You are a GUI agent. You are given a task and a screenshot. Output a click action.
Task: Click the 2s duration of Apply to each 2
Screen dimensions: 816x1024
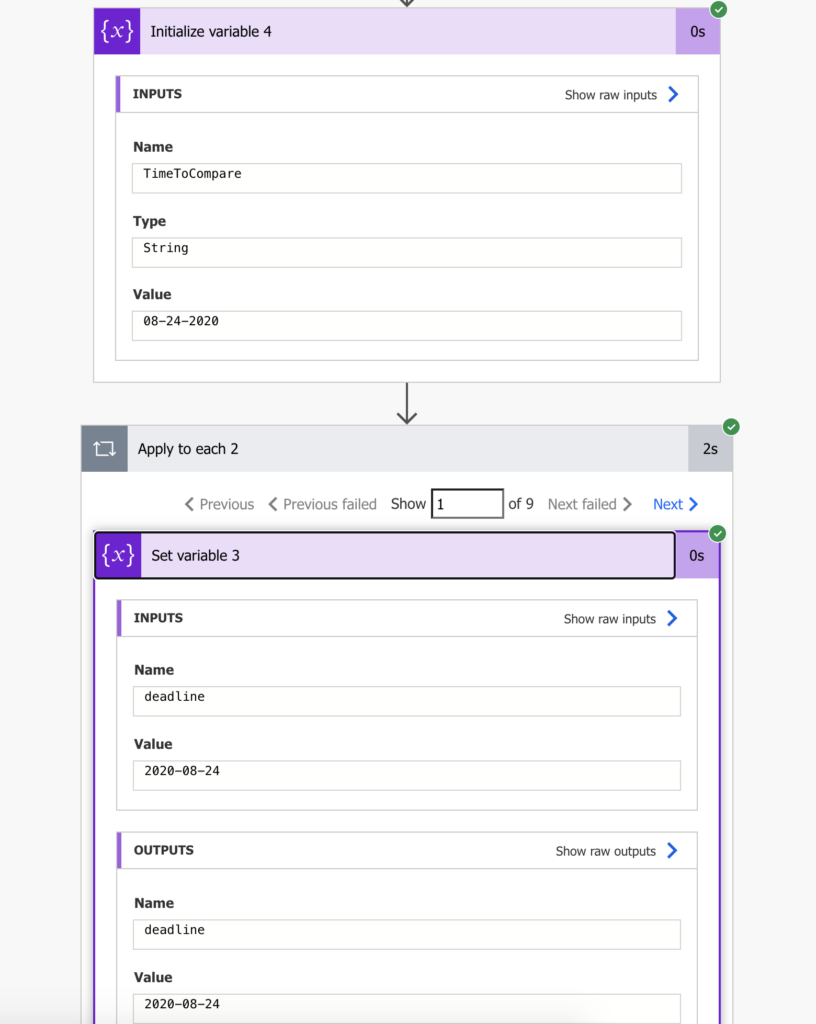[x=710, y=449]
